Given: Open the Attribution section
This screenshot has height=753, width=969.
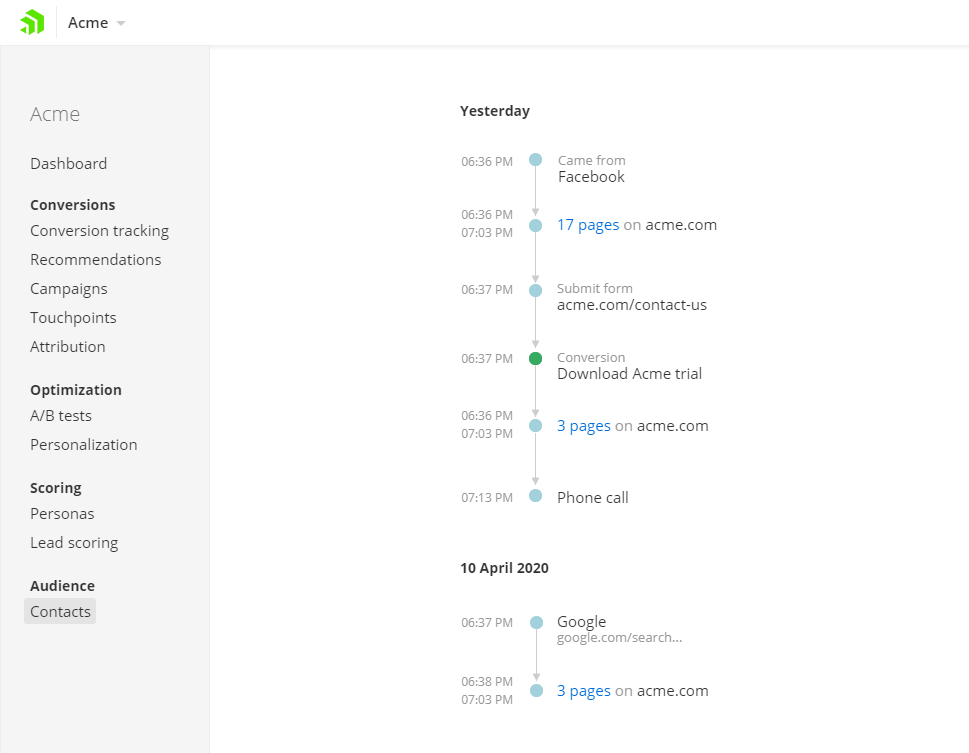Looking at the screenshot, I should click(x=67, y=346).
